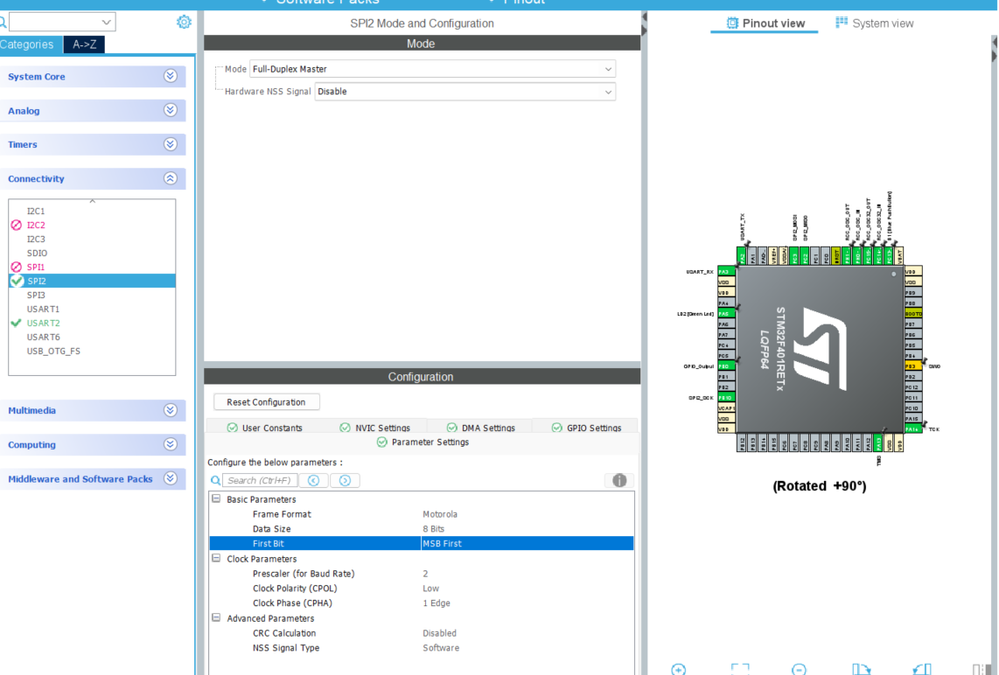This screenshot has height=675, width=999.
Task: Select pin PA5 labeled LD2 Green Led
Action: 726,314
